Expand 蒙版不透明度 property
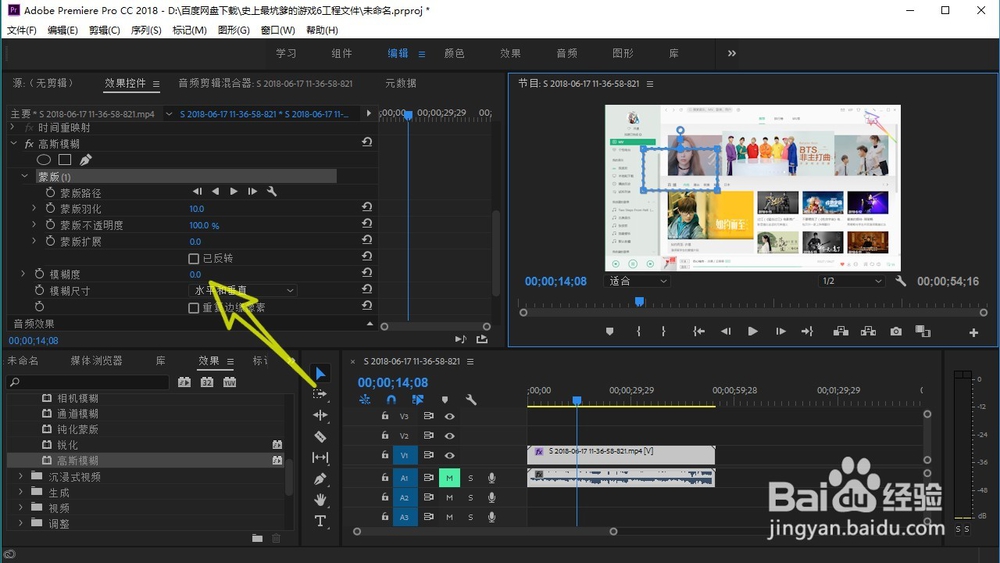This screenshot has width=1000, height=563. click(34, 224)
